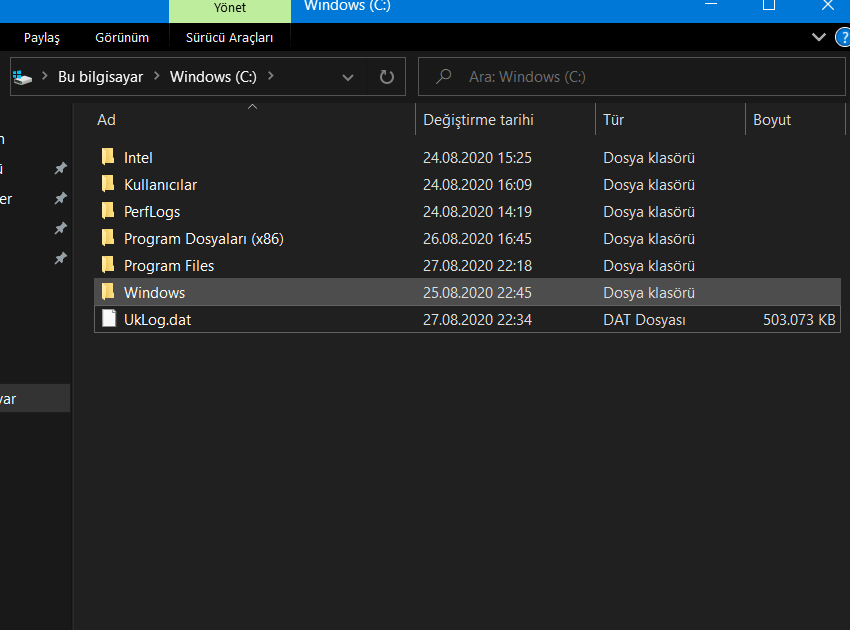Maximize the File Explorer window
The height and width of the screenshot is (630, 850).
(x=769, y=5)
